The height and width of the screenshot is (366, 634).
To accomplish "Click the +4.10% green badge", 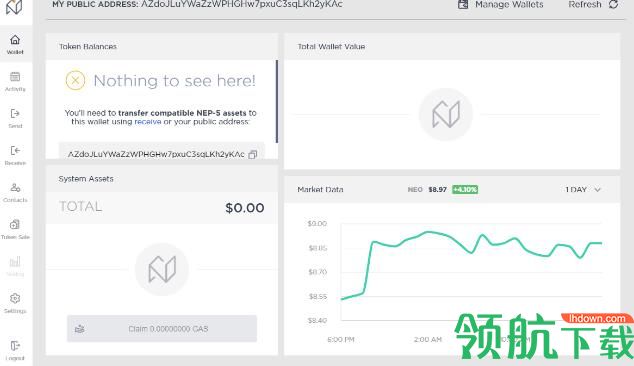I will point(465,189).
